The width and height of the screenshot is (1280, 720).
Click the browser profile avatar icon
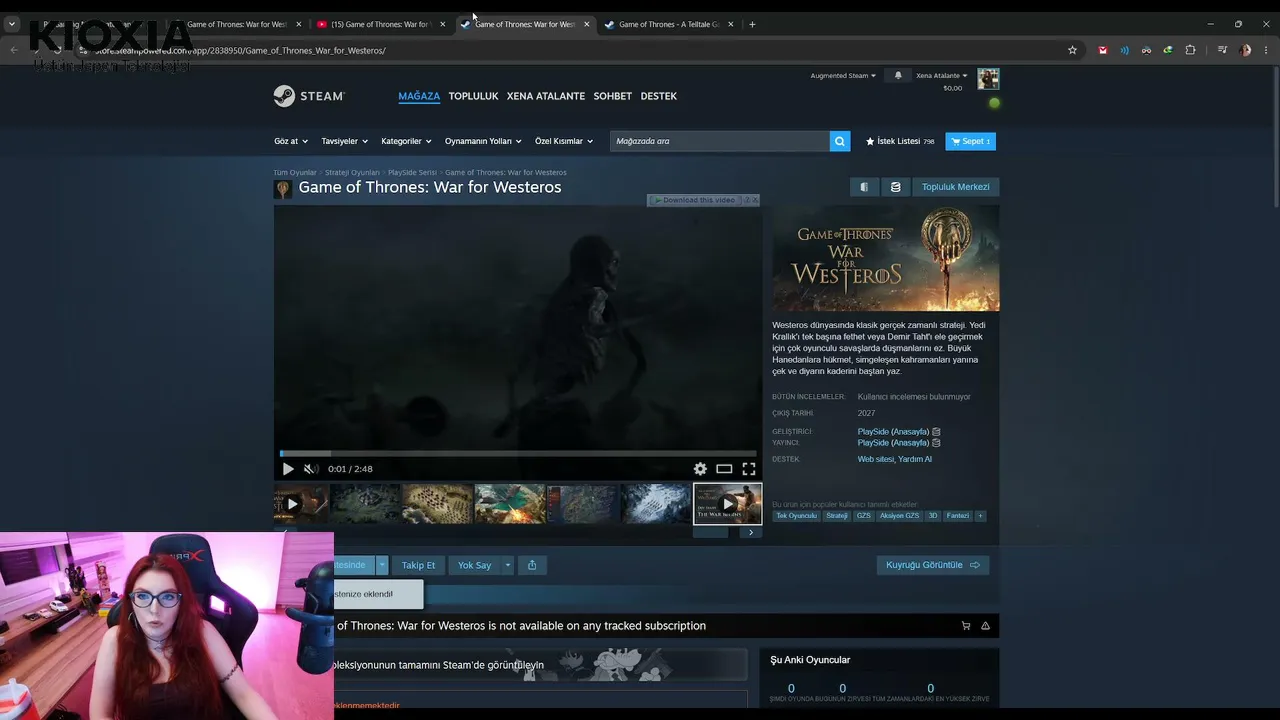point(1245,50)
